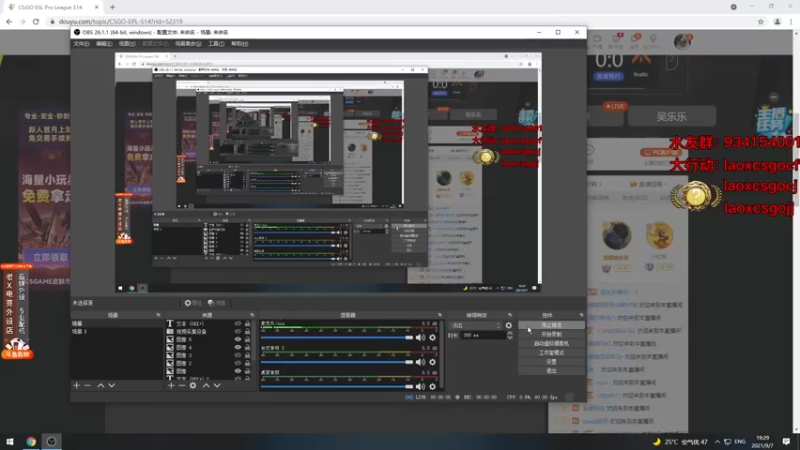This screenshot has height=450, width=800.
Task: Move the scene down in the Scenes list
Action: [x=112, y=386]
